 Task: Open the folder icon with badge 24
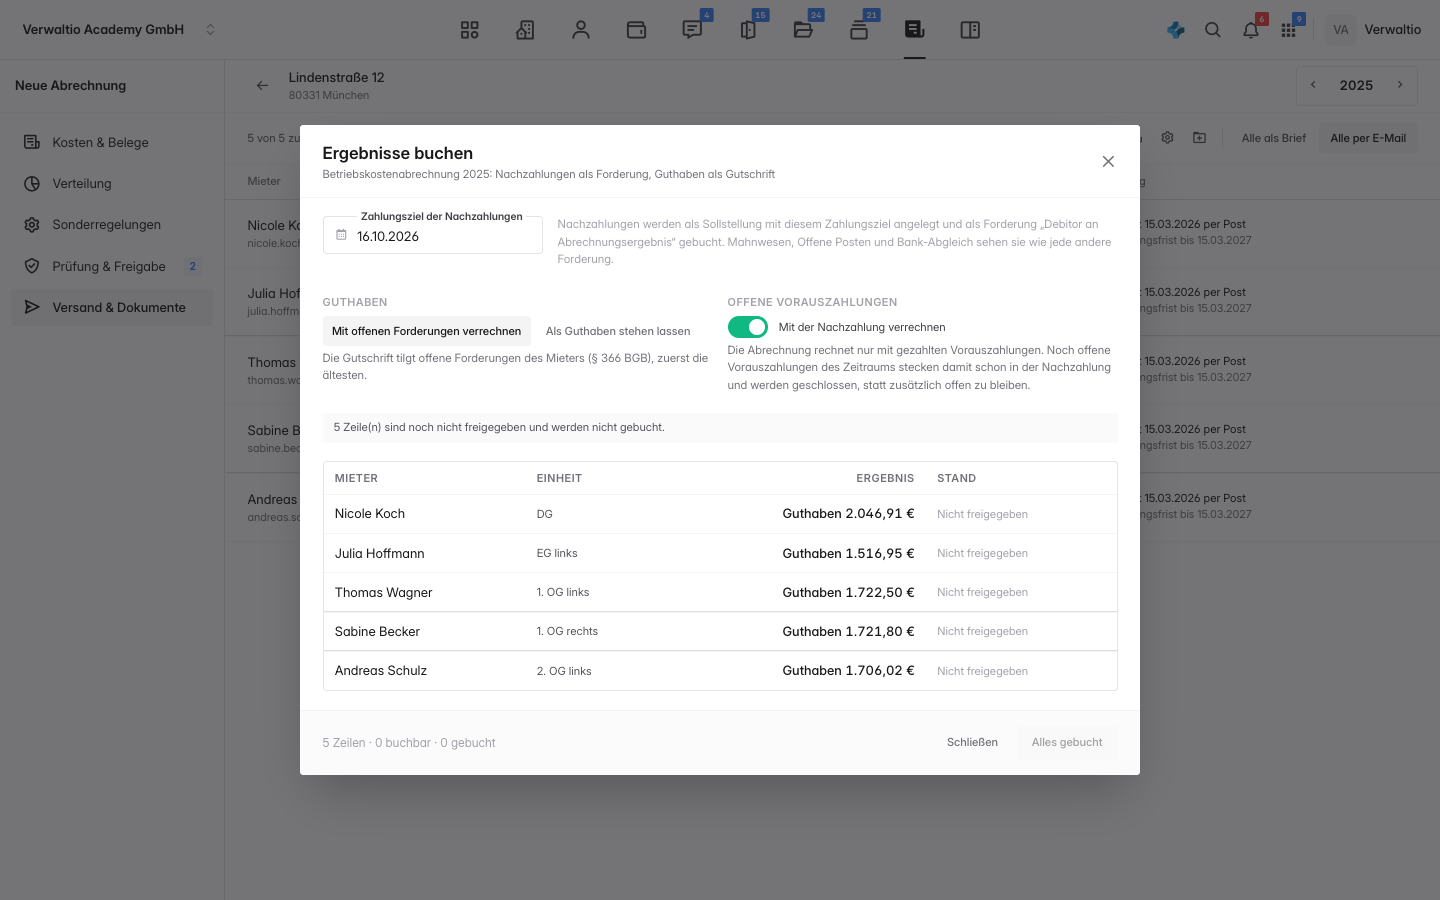point(803,30)
